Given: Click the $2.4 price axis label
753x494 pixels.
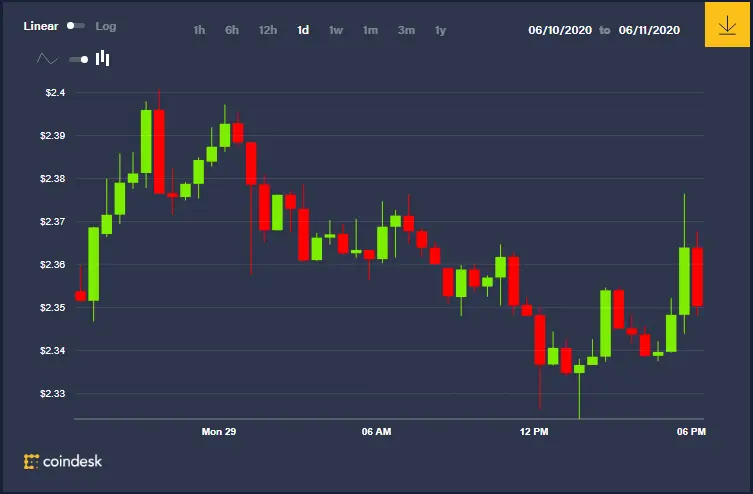Looking at the screenshot, I should click(55, 93).
